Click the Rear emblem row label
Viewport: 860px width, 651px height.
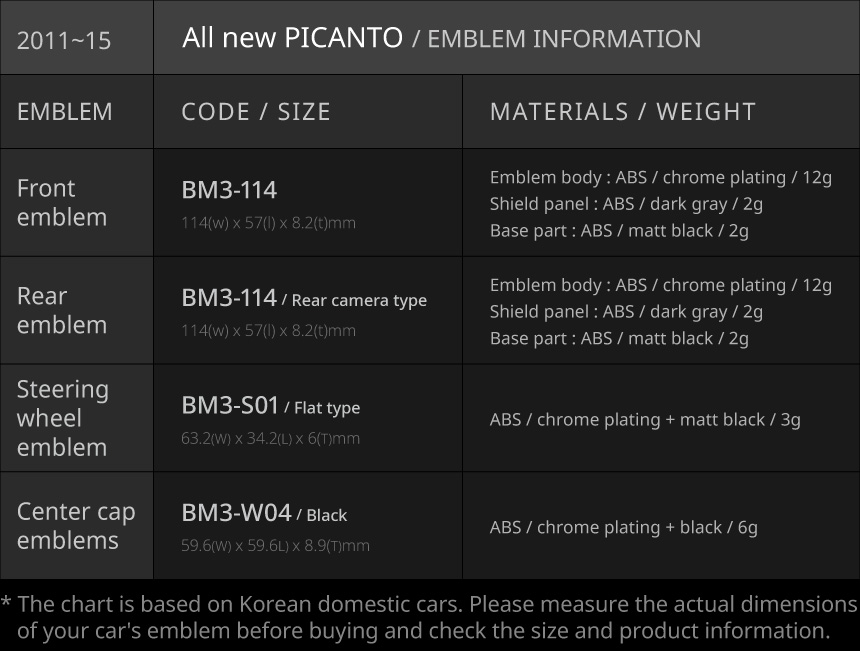pyautogui.click(x=62, y=310)
